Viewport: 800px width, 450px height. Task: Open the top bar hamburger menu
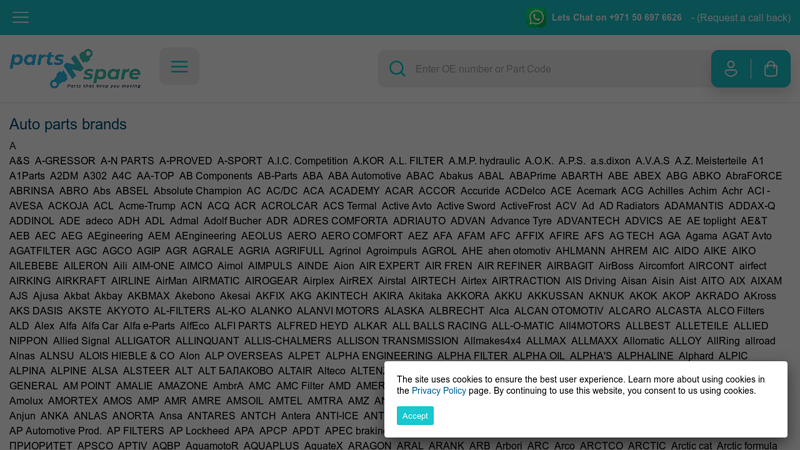coord(20,17)
